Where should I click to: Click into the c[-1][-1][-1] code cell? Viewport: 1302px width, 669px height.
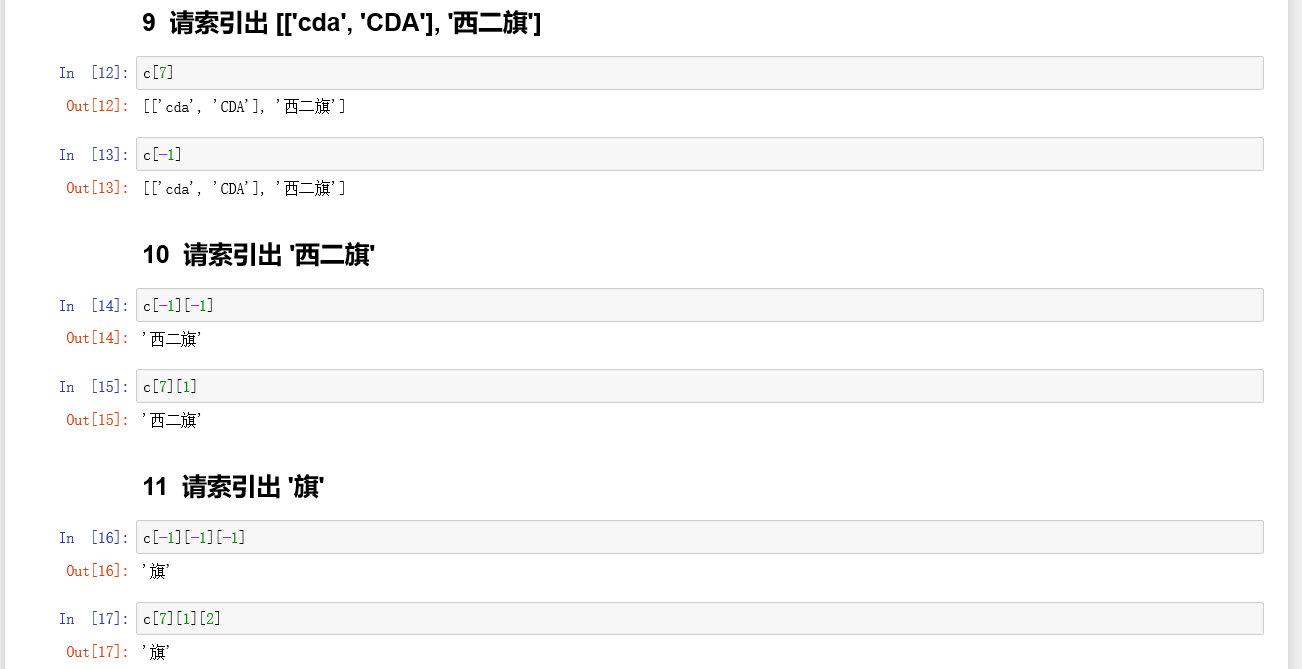(x=699, y=537)
